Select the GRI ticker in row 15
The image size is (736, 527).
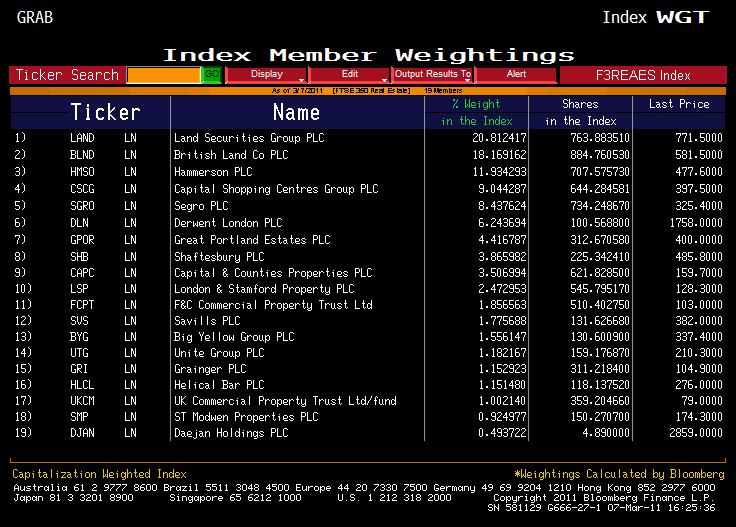pos(79,369)
